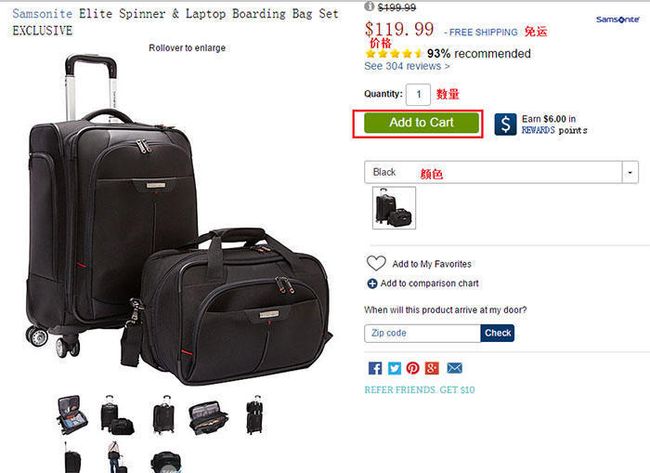Focus the Zip code input field
Viewport: 650px width, 473px height.
click(422, 333)
